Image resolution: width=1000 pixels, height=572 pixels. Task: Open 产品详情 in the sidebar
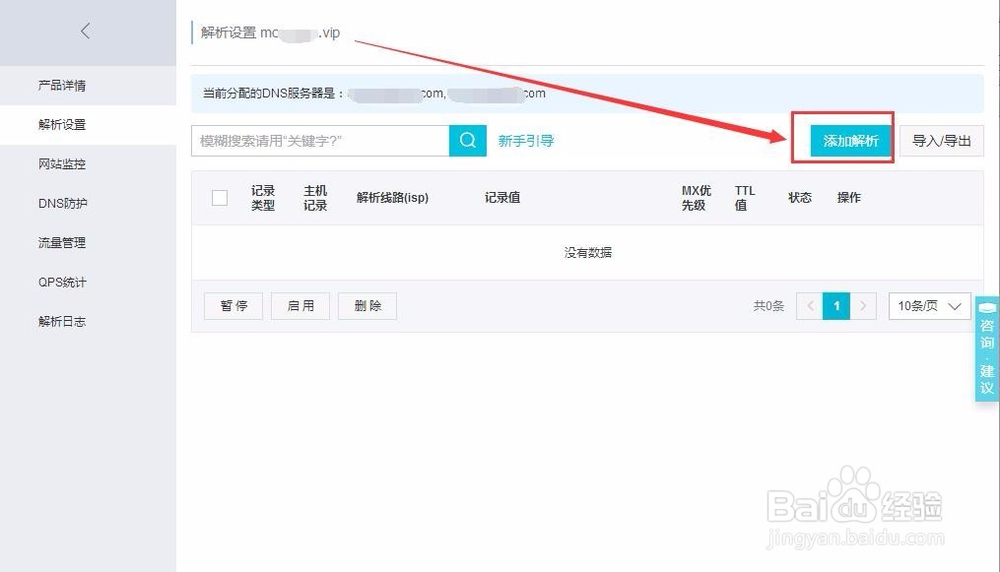coord(62,86)
